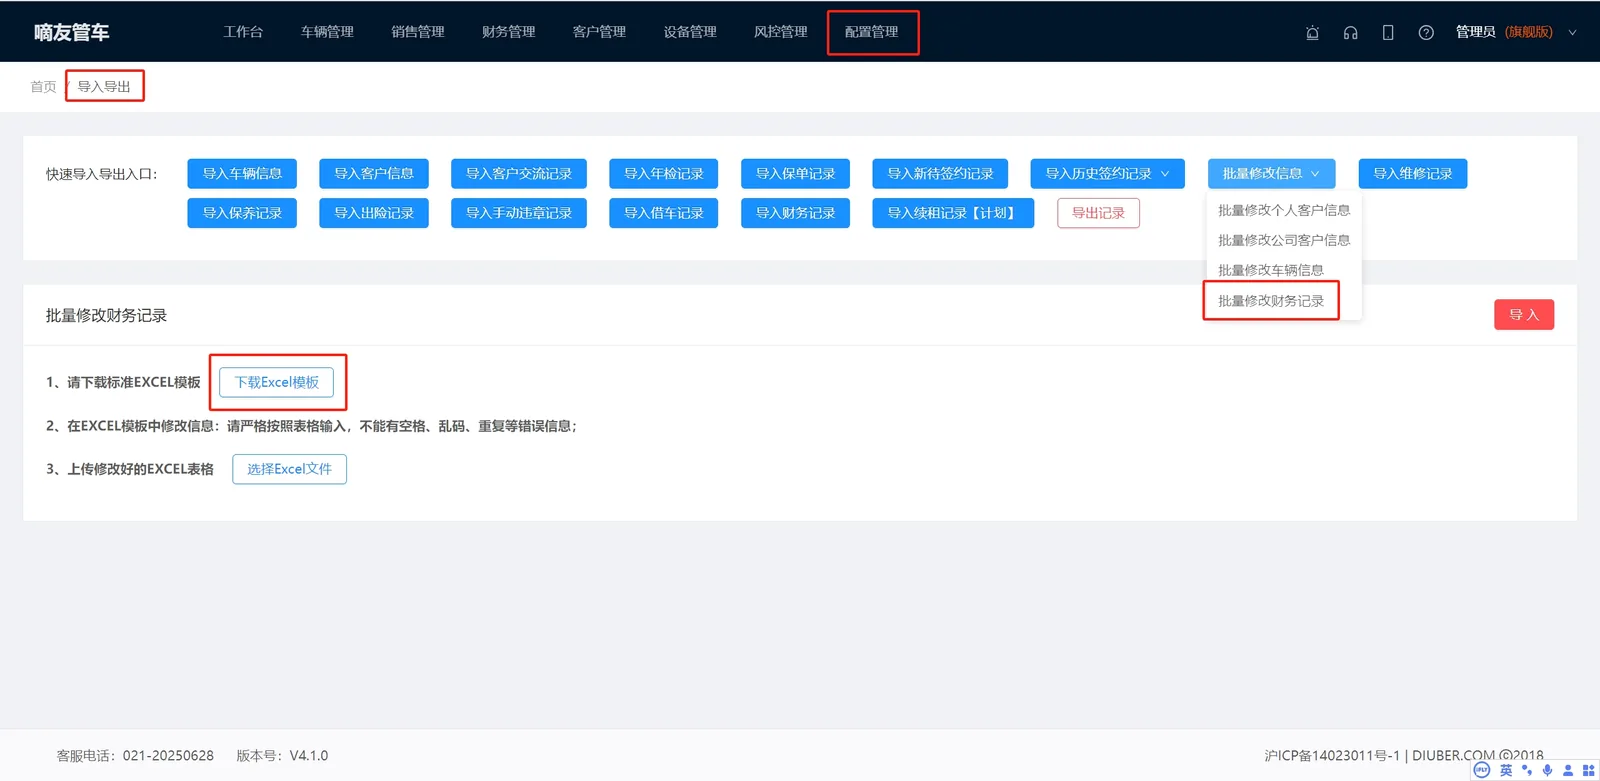Expand the 管理员 account chevron
The height and width of the screenshot is (781, 1600).
[x=1572, y=33]
